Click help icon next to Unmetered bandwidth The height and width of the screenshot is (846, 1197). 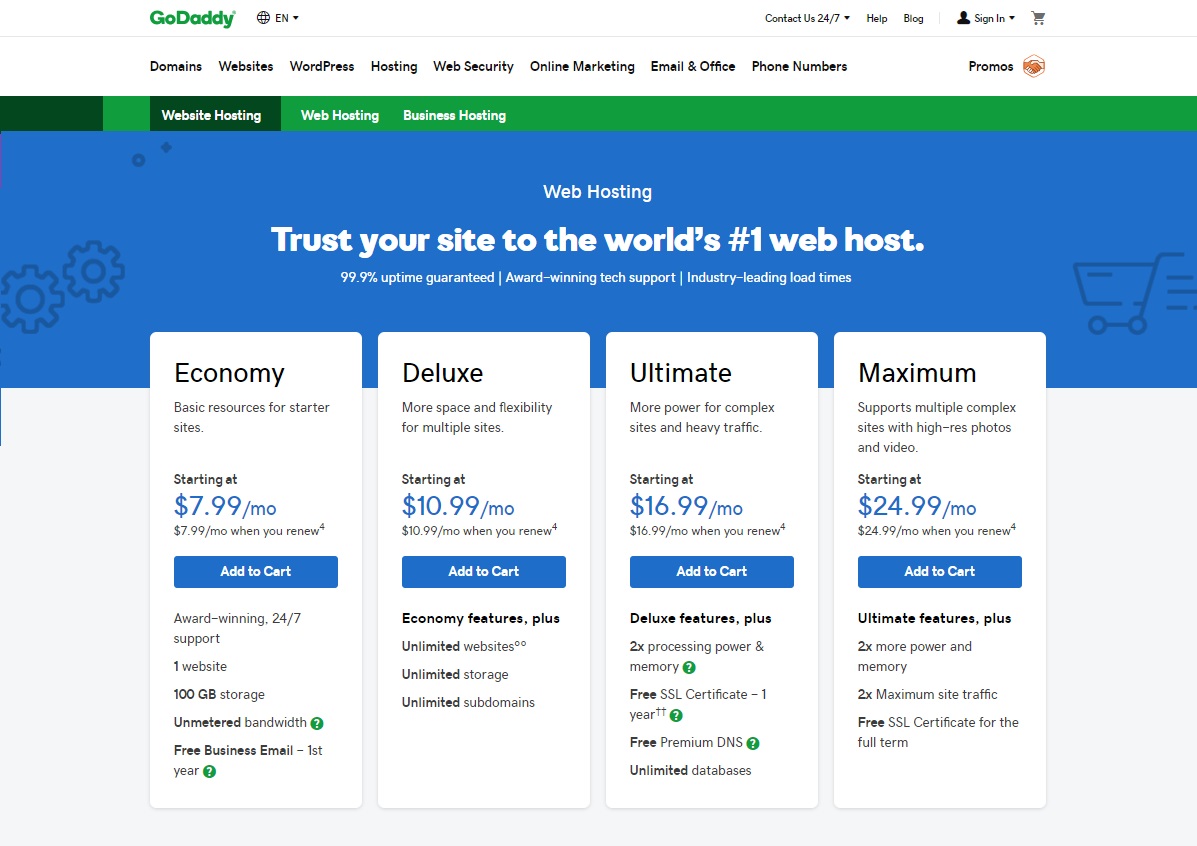coord(317,723)
